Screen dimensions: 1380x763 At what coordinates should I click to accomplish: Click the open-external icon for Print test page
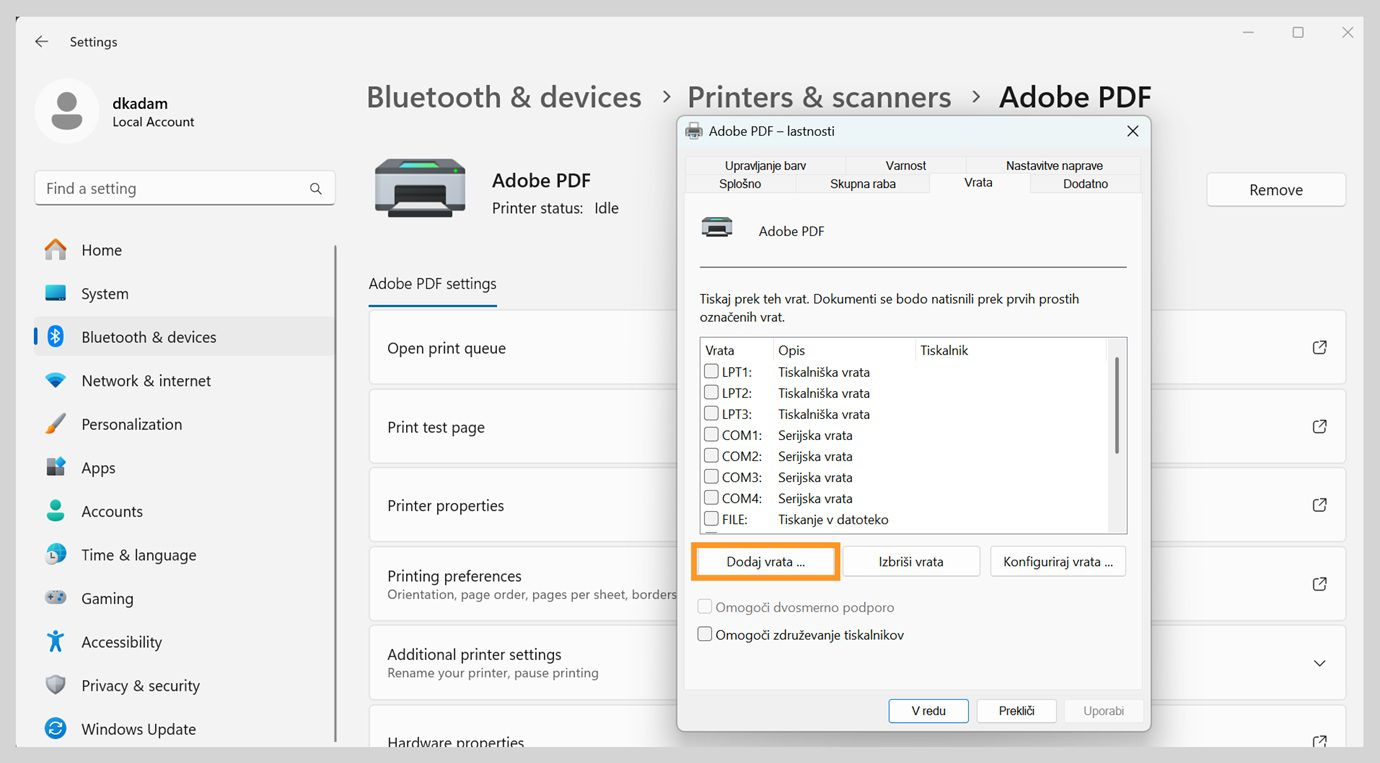point(1319,427)
